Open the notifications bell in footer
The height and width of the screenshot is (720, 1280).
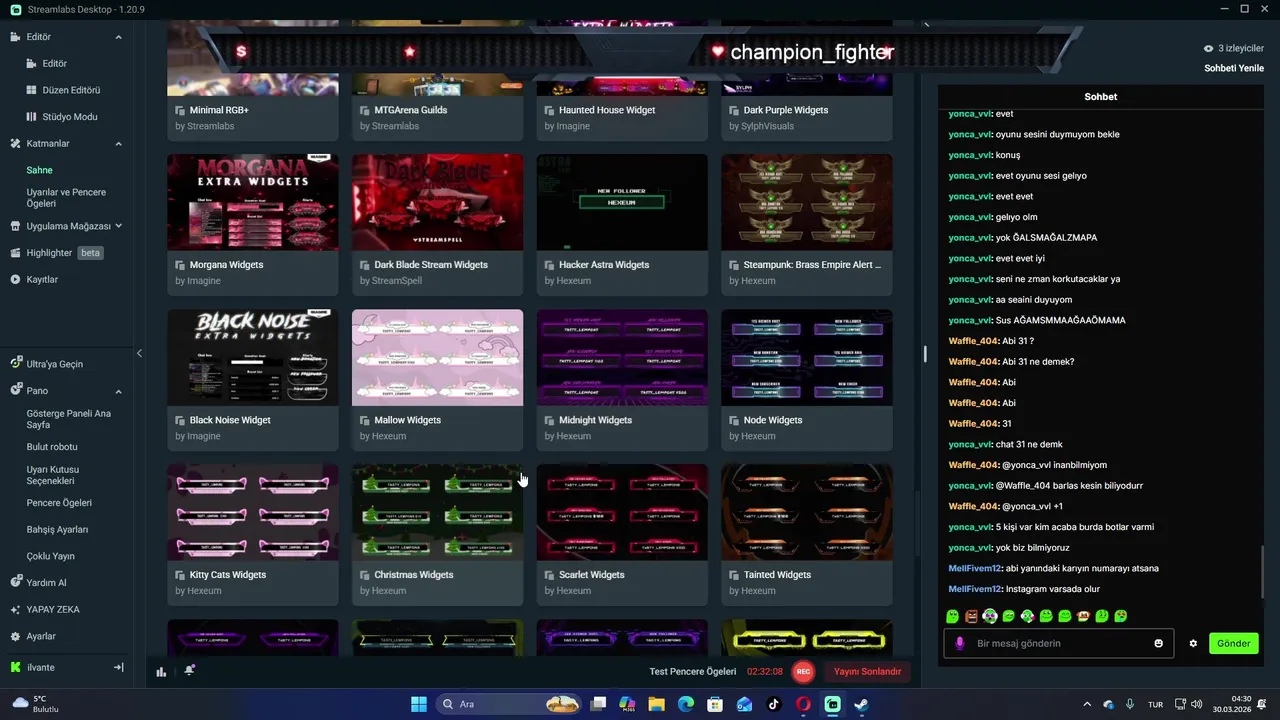coord(189,671)
